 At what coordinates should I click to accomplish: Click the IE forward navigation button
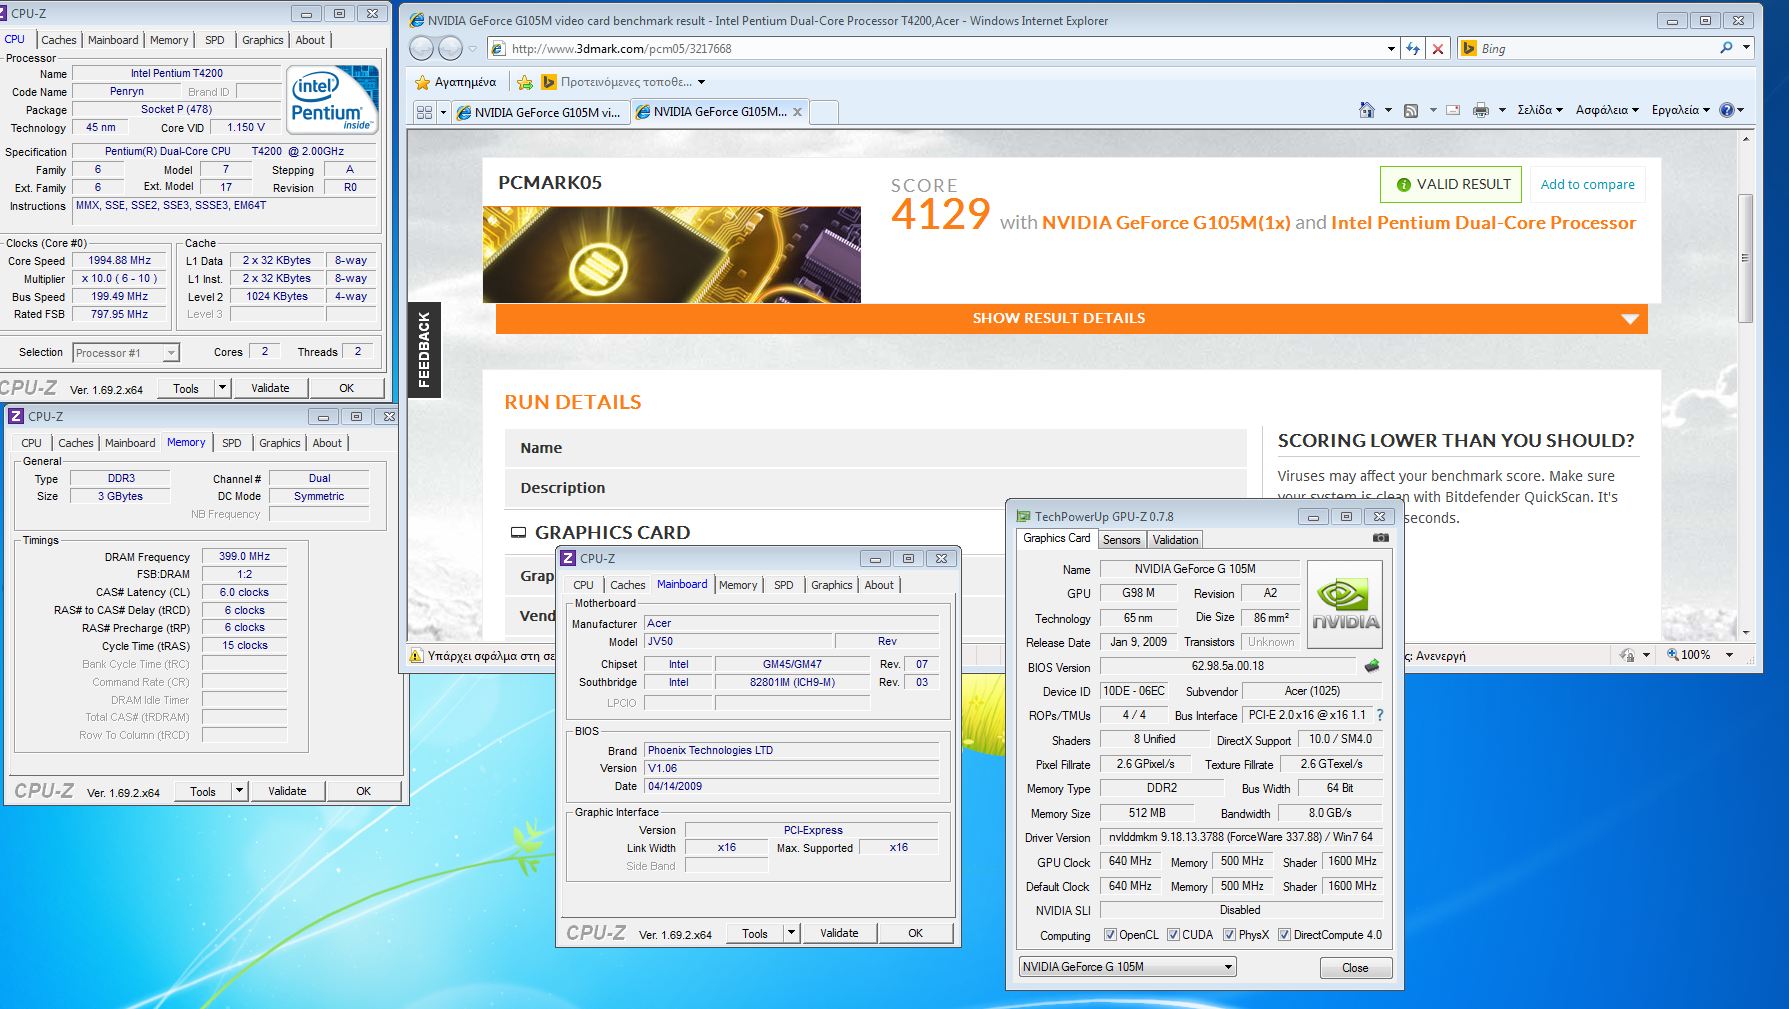(451, 48)
